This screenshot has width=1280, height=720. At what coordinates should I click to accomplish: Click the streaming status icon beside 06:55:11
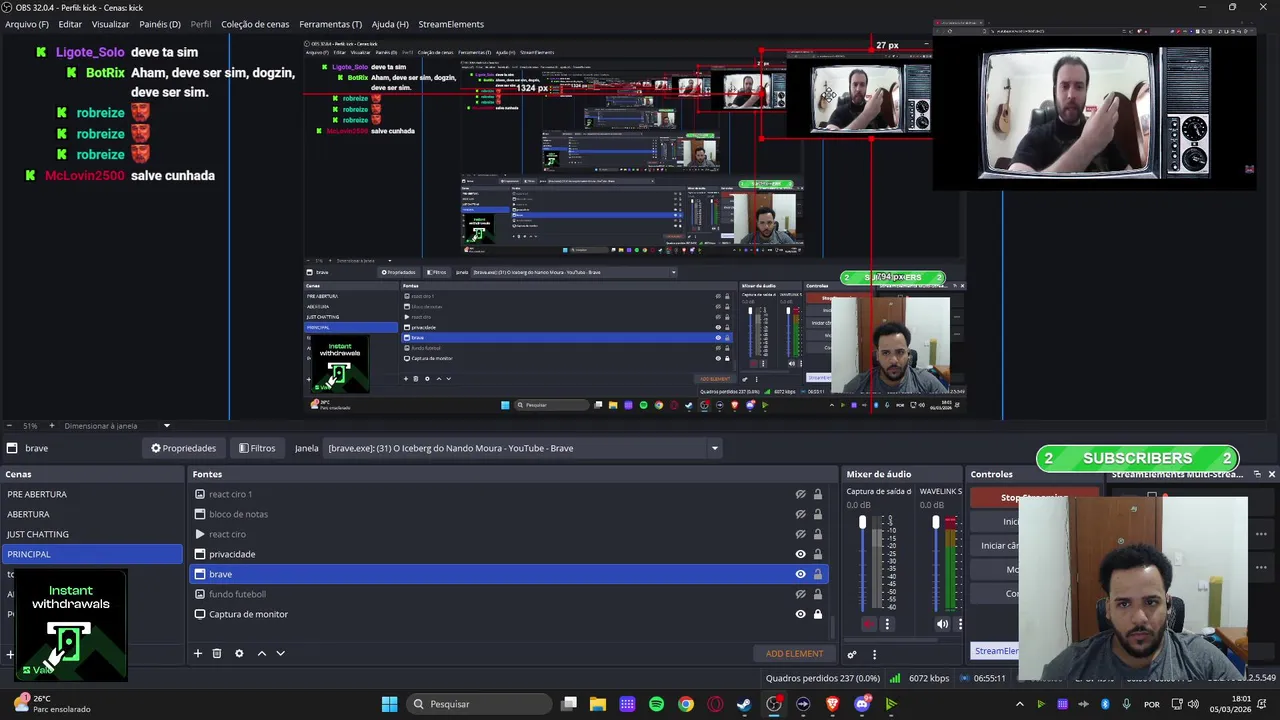pyautogui.click(x=964, y=678)
